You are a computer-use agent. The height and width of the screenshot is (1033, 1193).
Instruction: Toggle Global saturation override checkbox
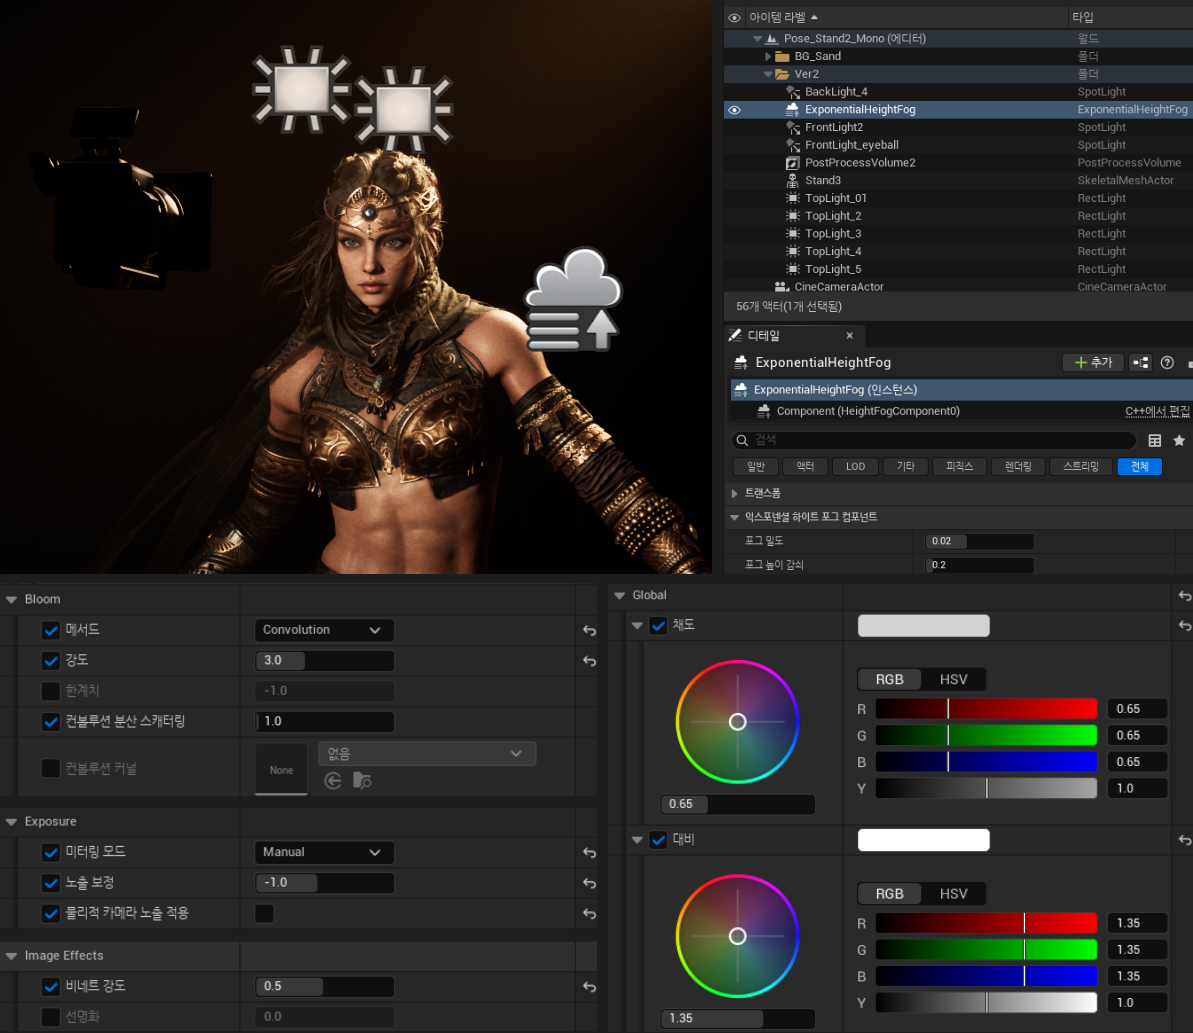pos(658,626)
